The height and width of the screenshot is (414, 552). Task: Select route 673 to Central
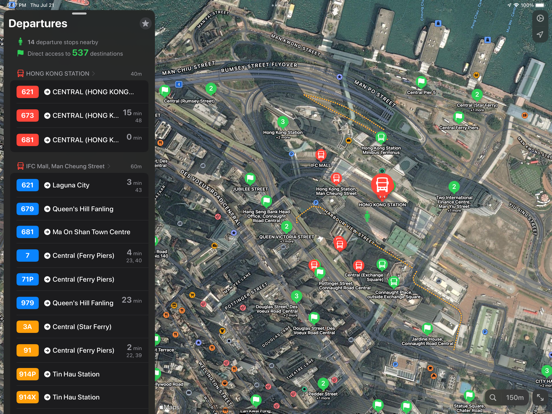pyautogui.click(x=79, y=115)
